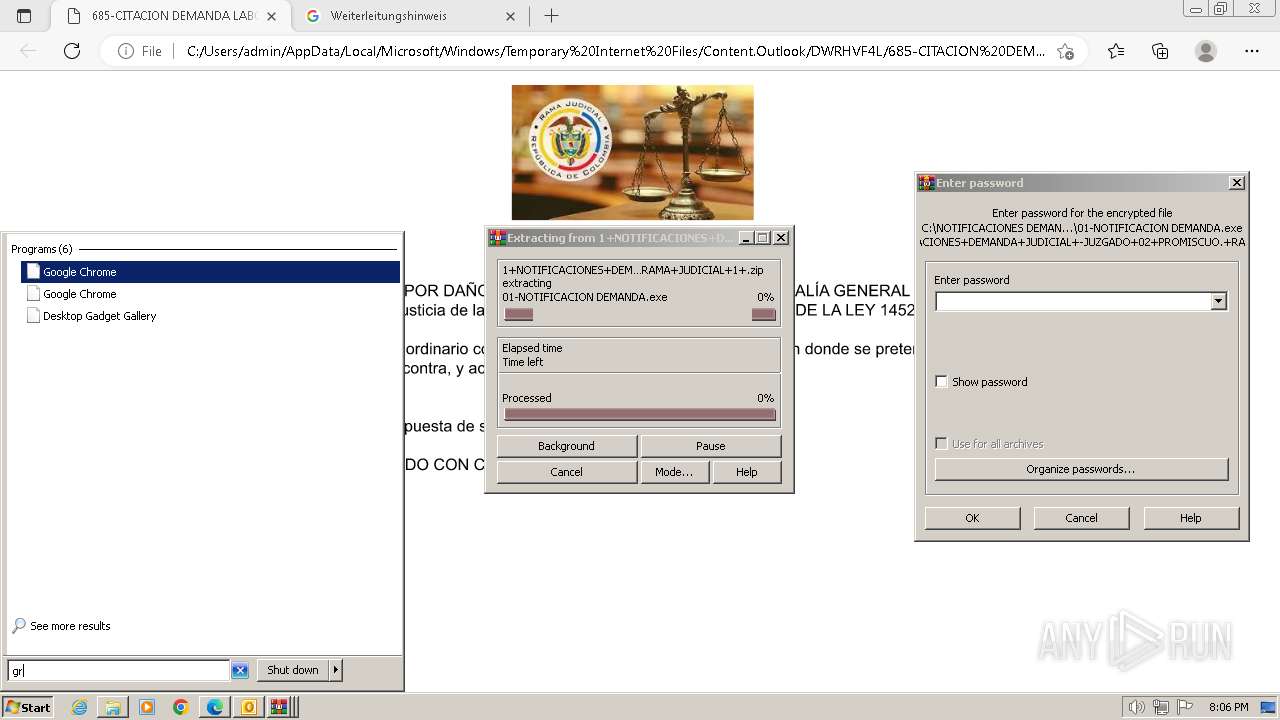The image size is (1280, 720).
Task: Close the Enter password dialog
Action: point(1237,183)
